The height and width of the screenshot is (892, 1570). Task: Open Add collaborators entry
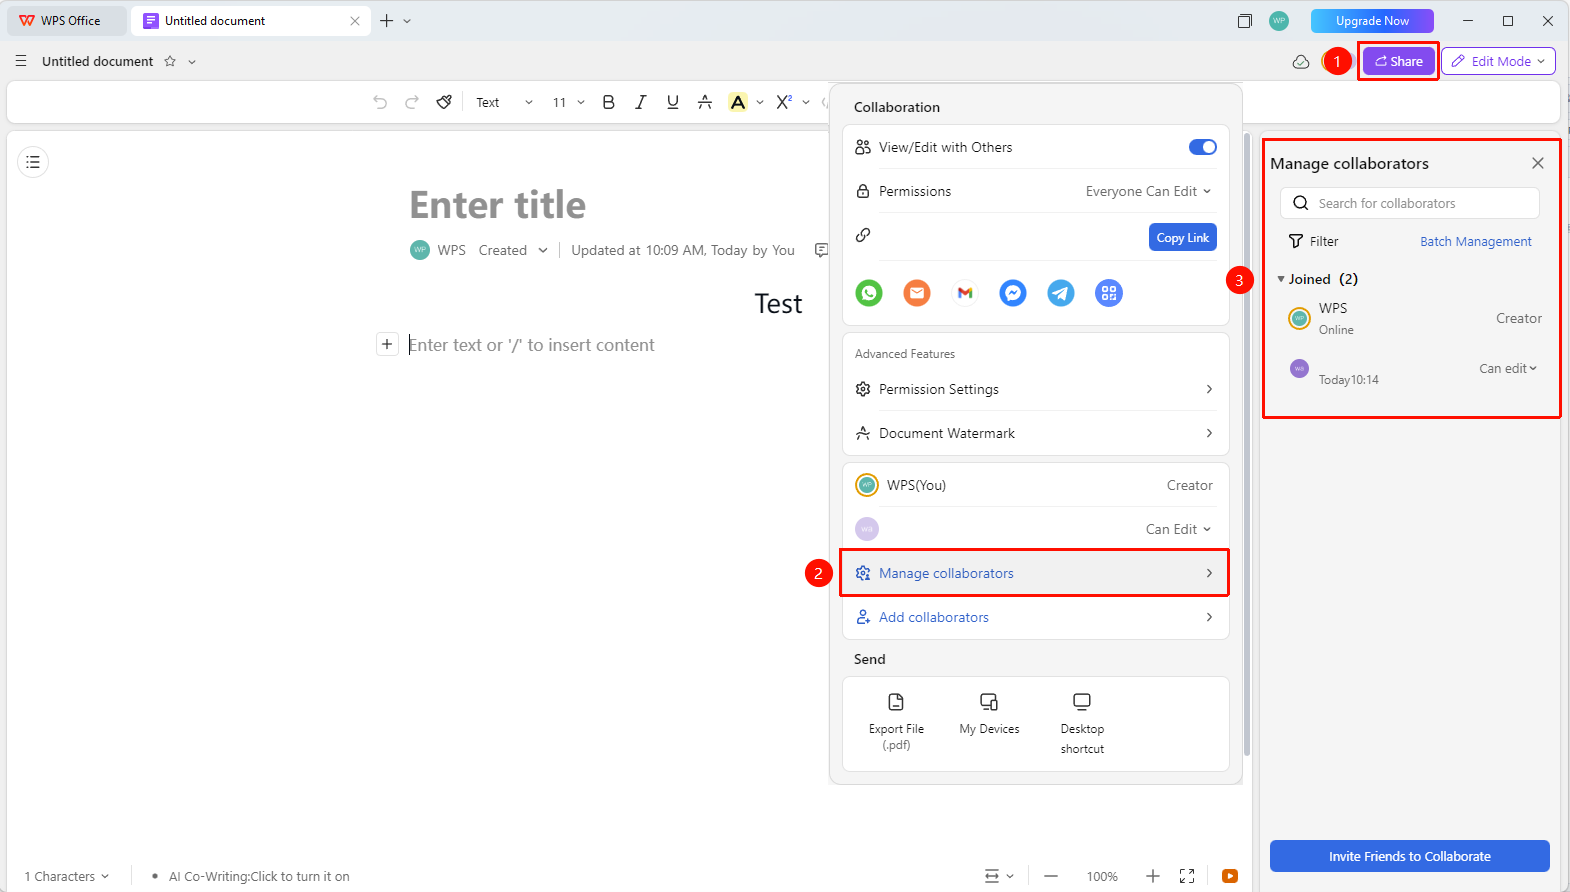click(1036, 617)
